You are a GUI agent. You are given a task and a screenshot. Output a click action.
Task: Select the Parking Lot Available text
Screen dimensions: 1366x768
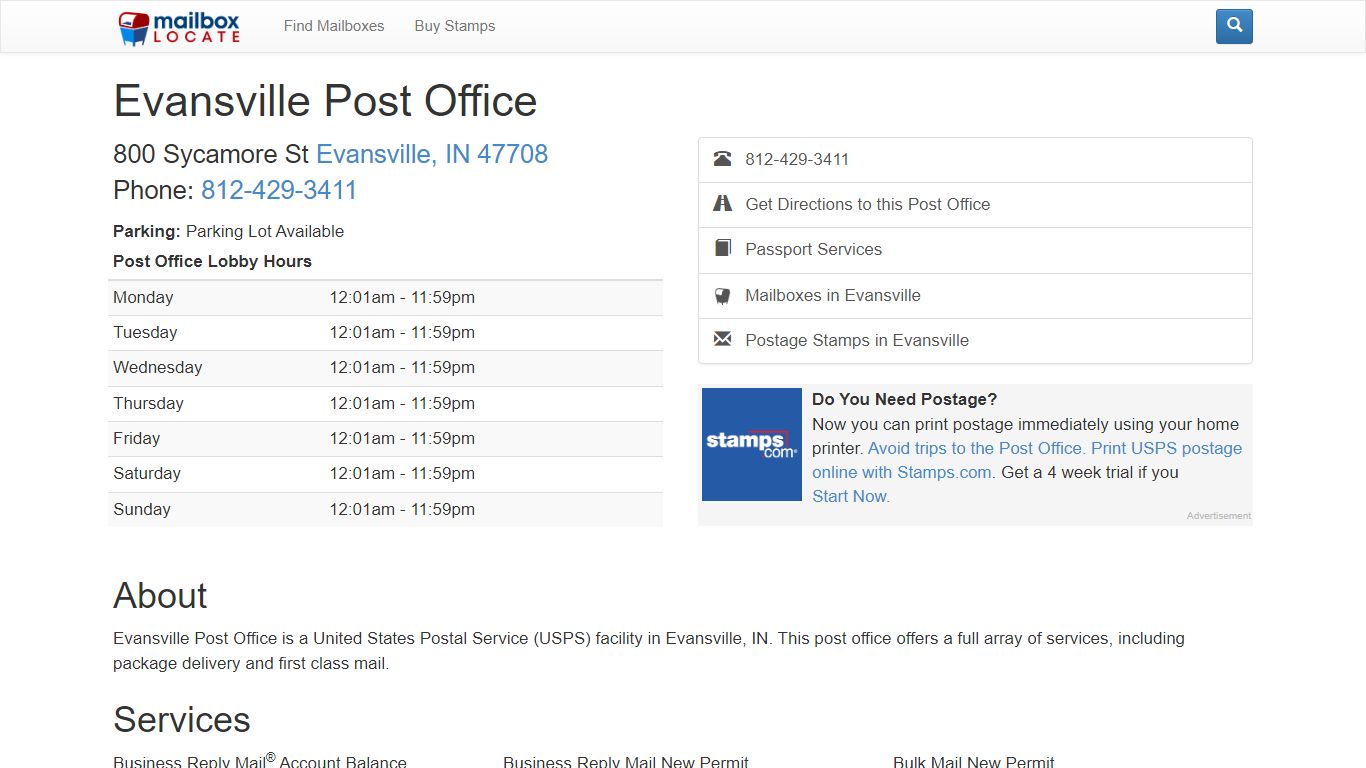pyautogui.click(x=265, y=231)
